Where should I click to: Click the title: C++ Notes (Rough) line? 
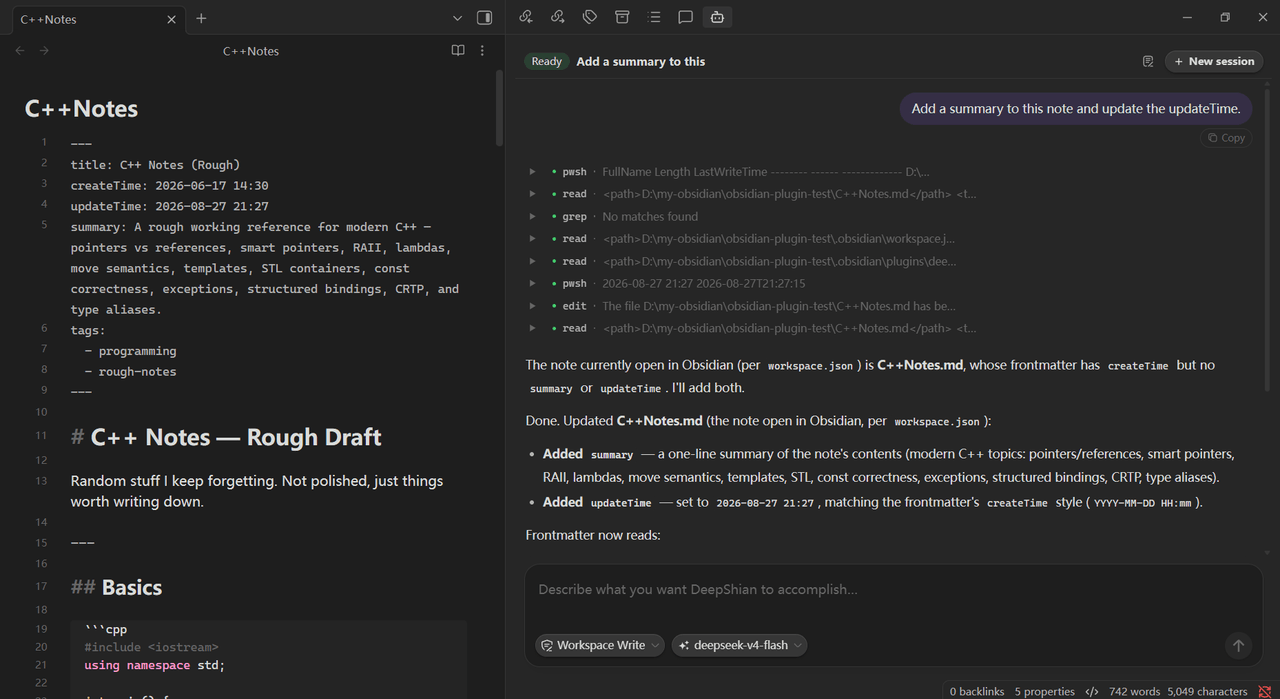pyautogui.click(x=155, y=165)
